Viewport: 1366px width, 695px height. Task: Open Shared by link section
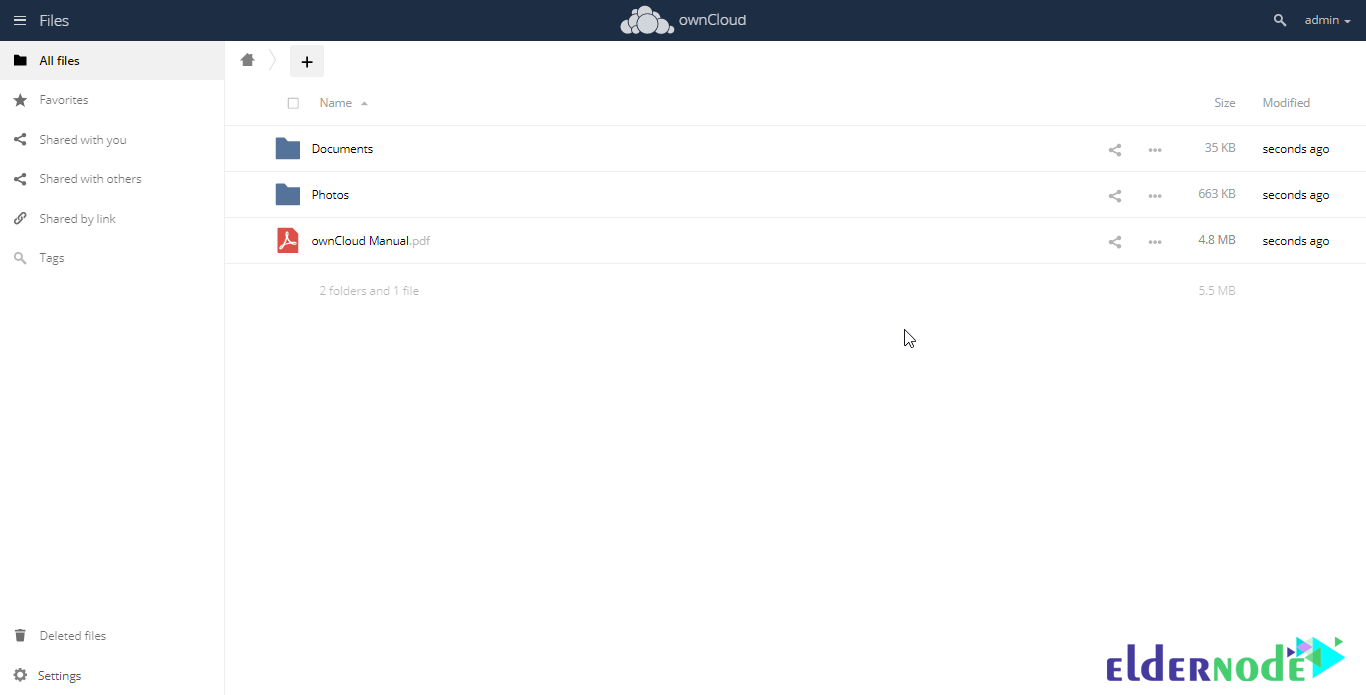pyautogui.click(x=112, y=219)
